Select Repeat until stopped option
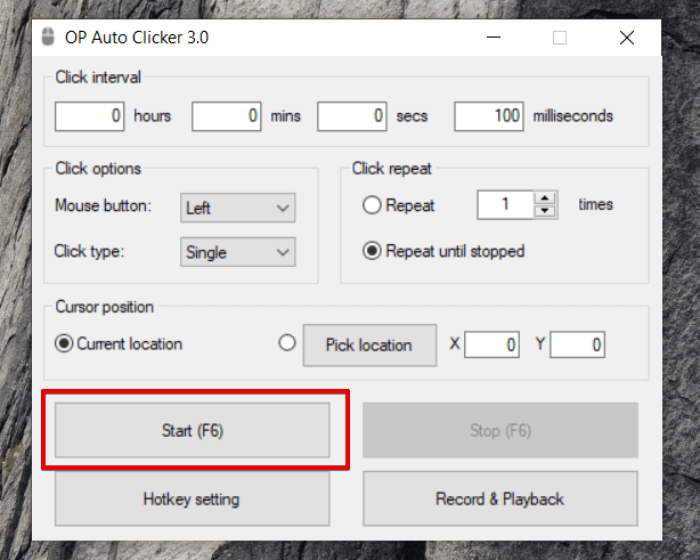This screenshot has height=560, width=700. pos(371,251)
